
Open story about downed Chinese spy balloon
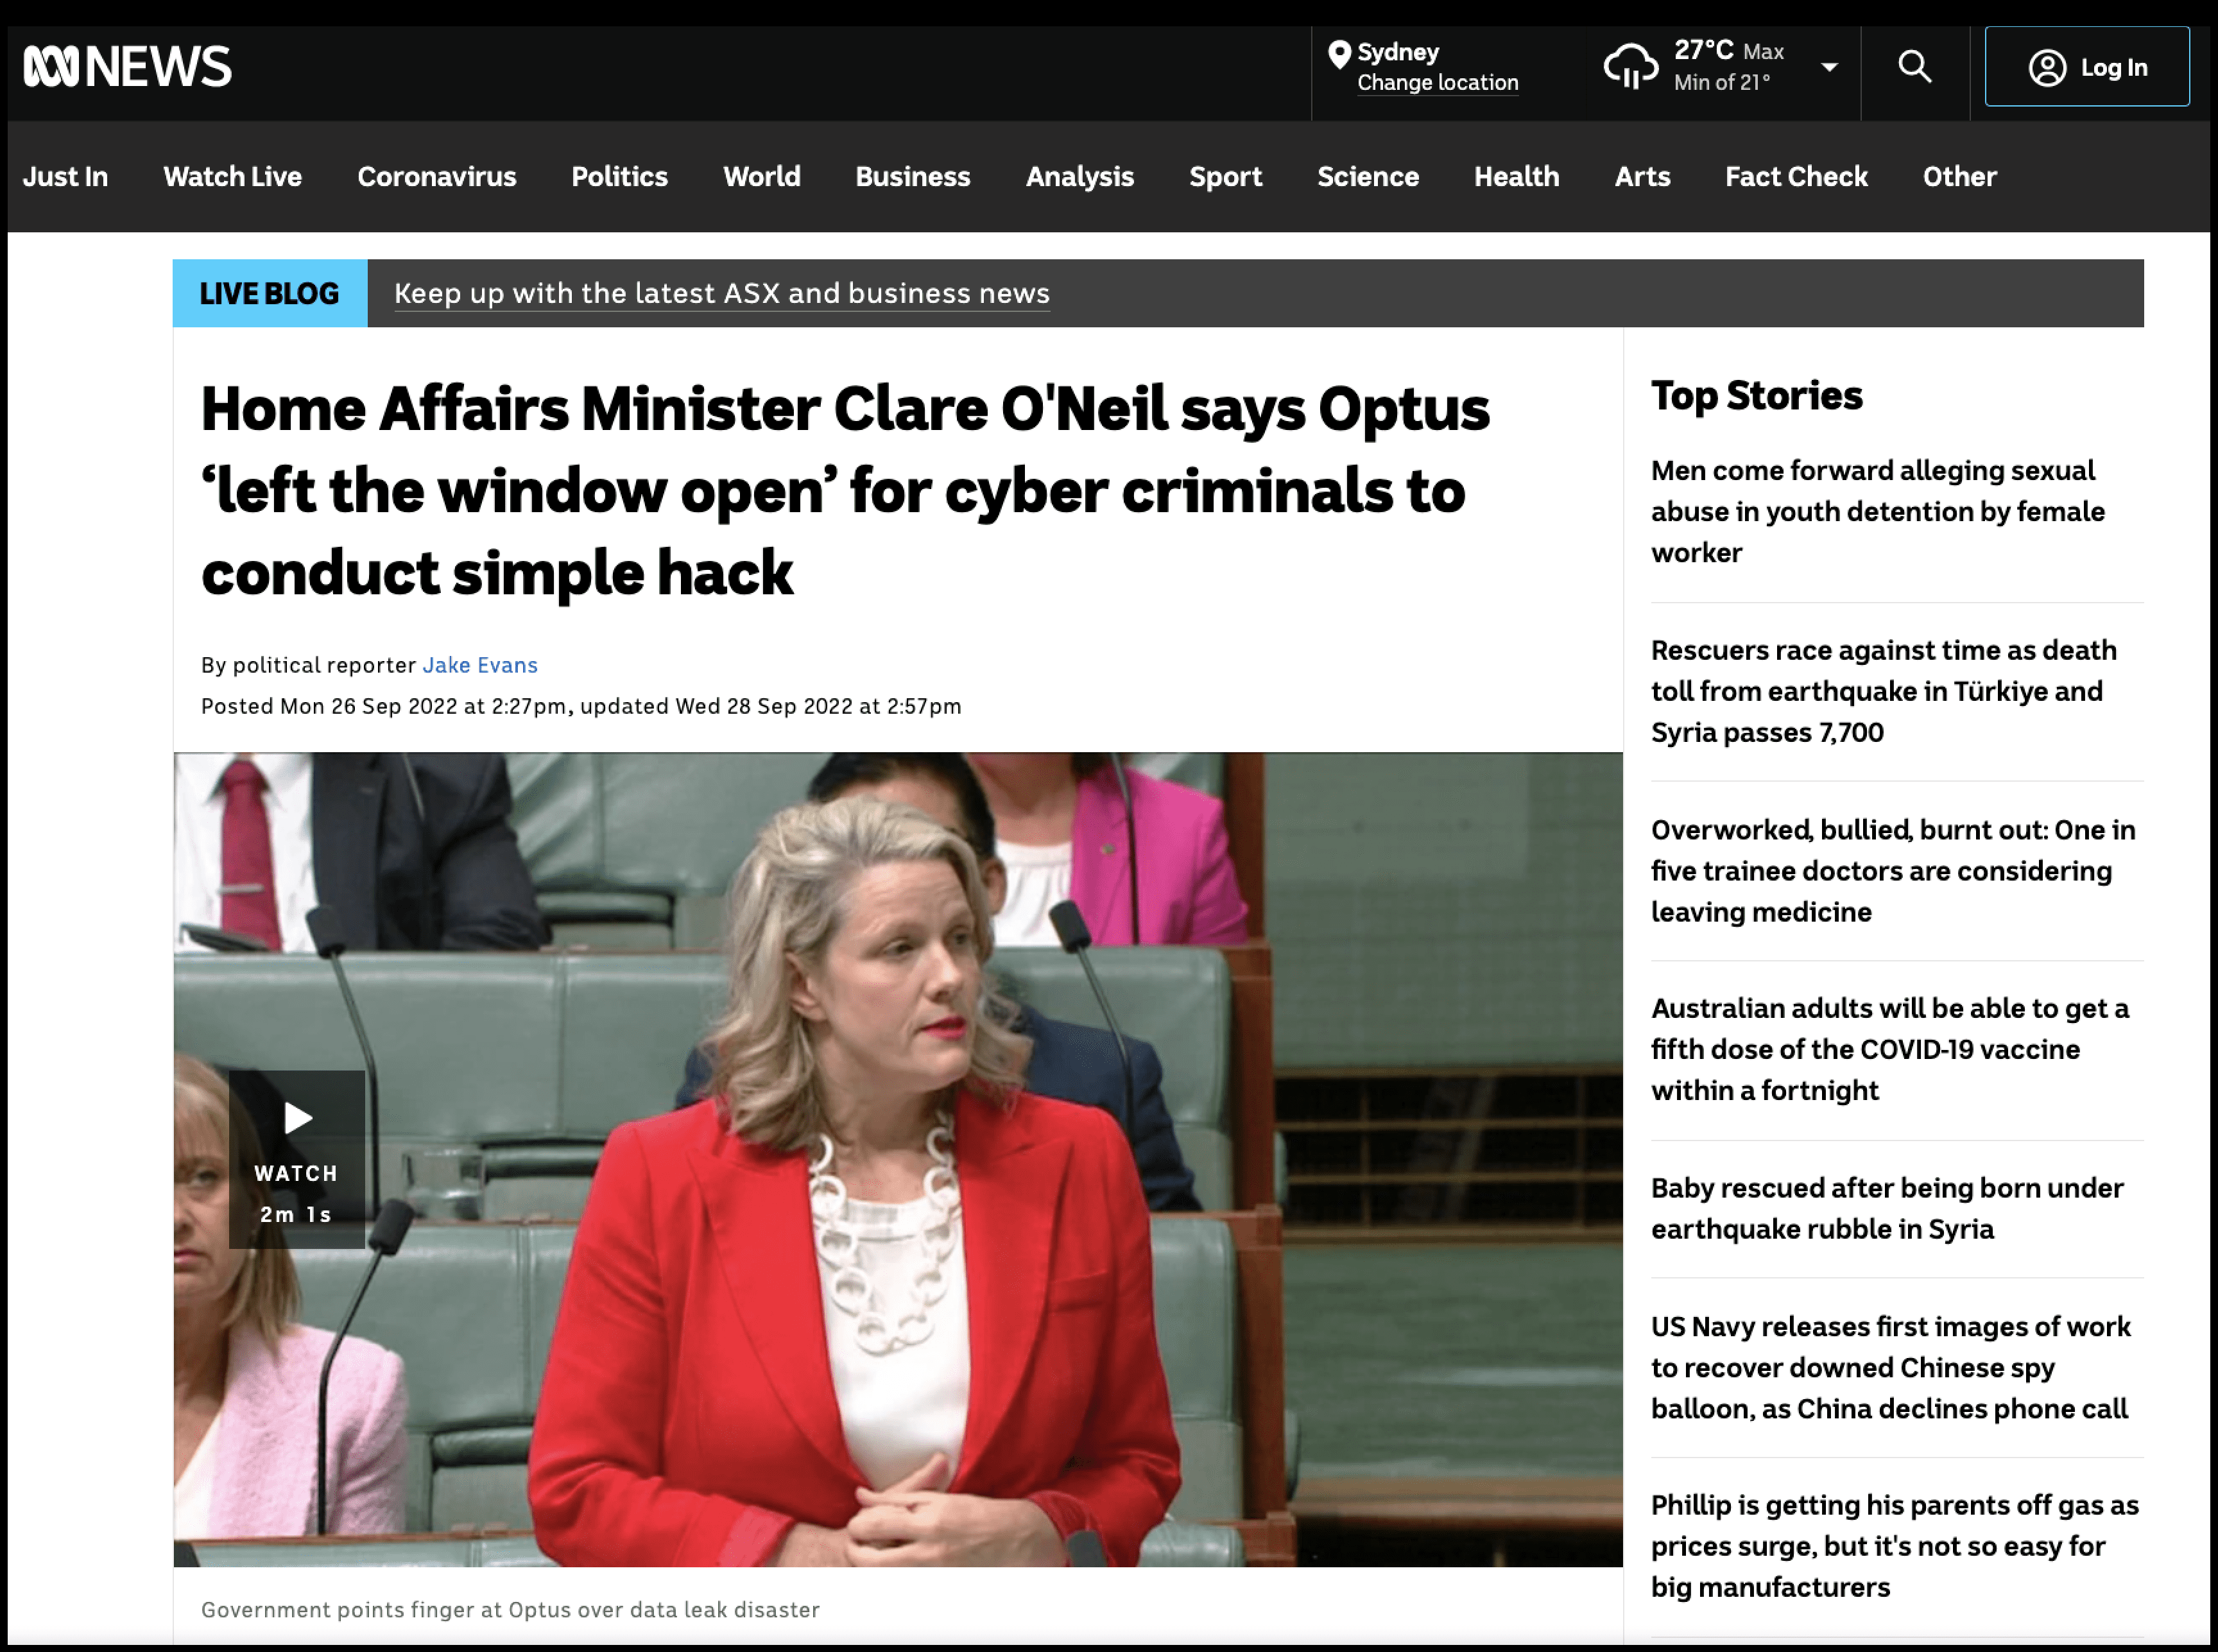(x=1890, y=1367)
